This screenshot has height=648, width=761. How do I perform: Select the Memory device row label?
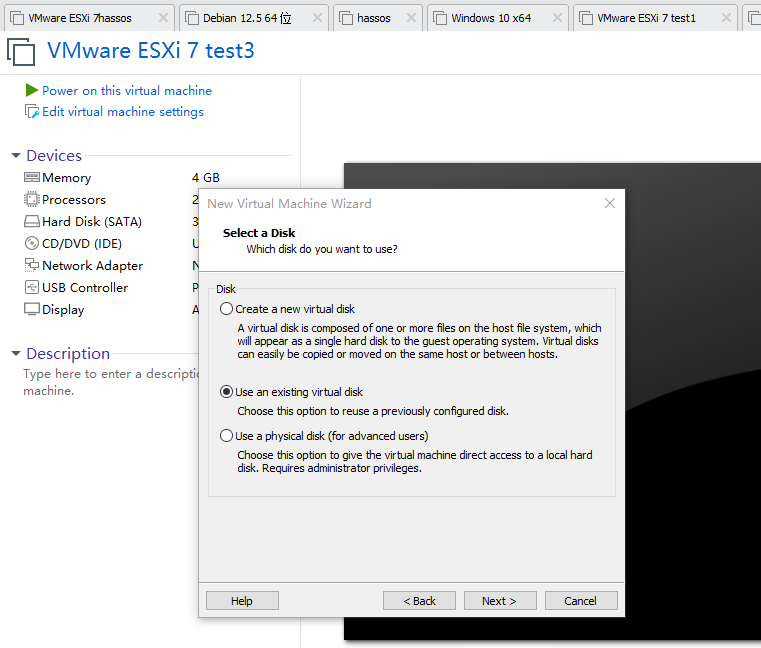[x=66, y=178]
